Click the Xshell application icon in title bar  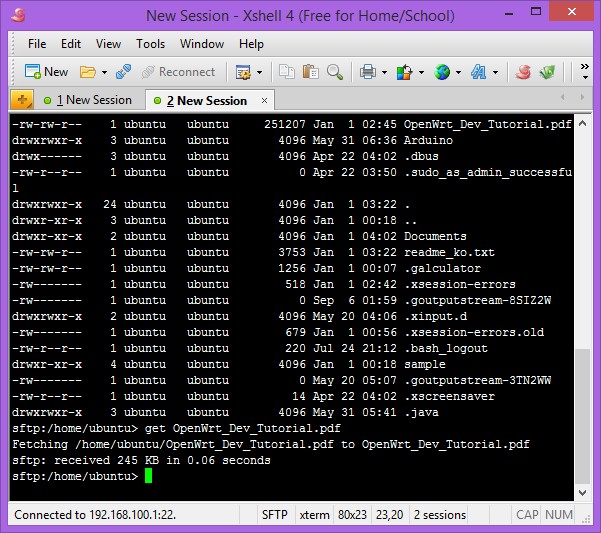click(x=18, y=15)
